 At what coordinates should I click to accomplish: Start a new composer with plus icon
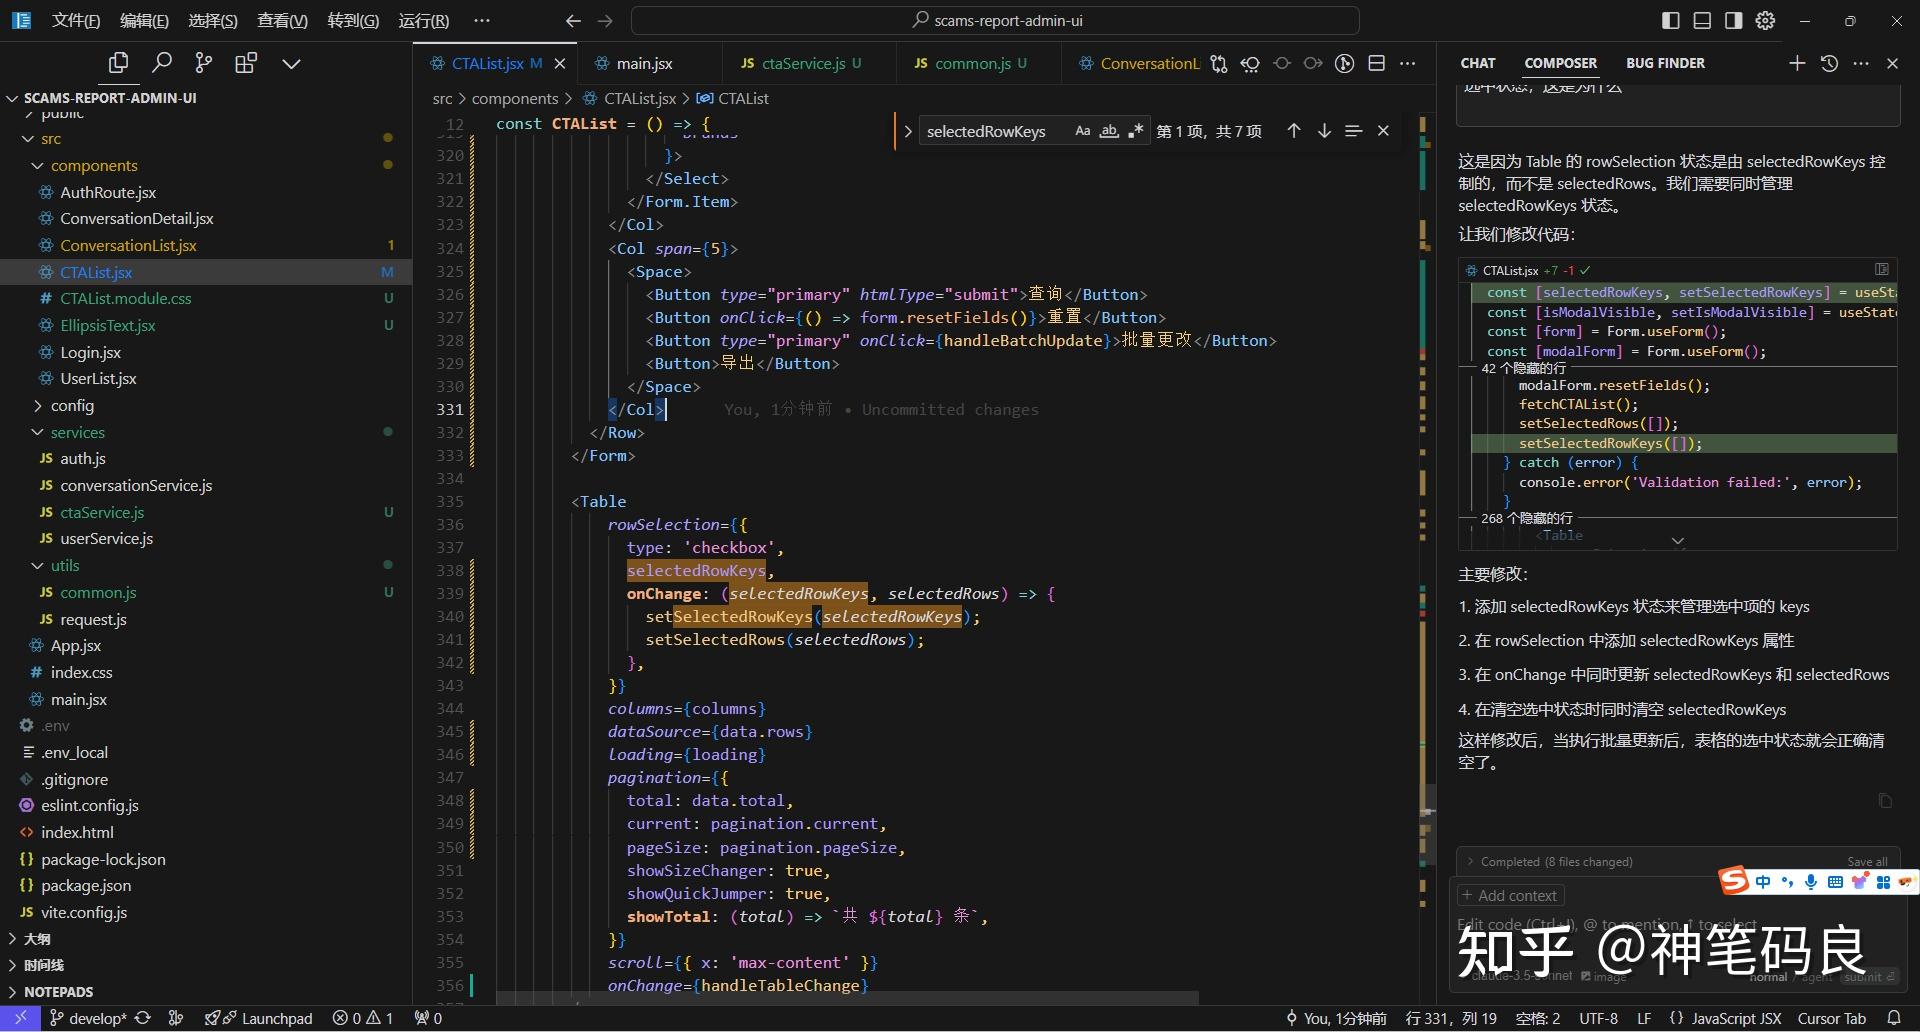tap(1797, 63)
